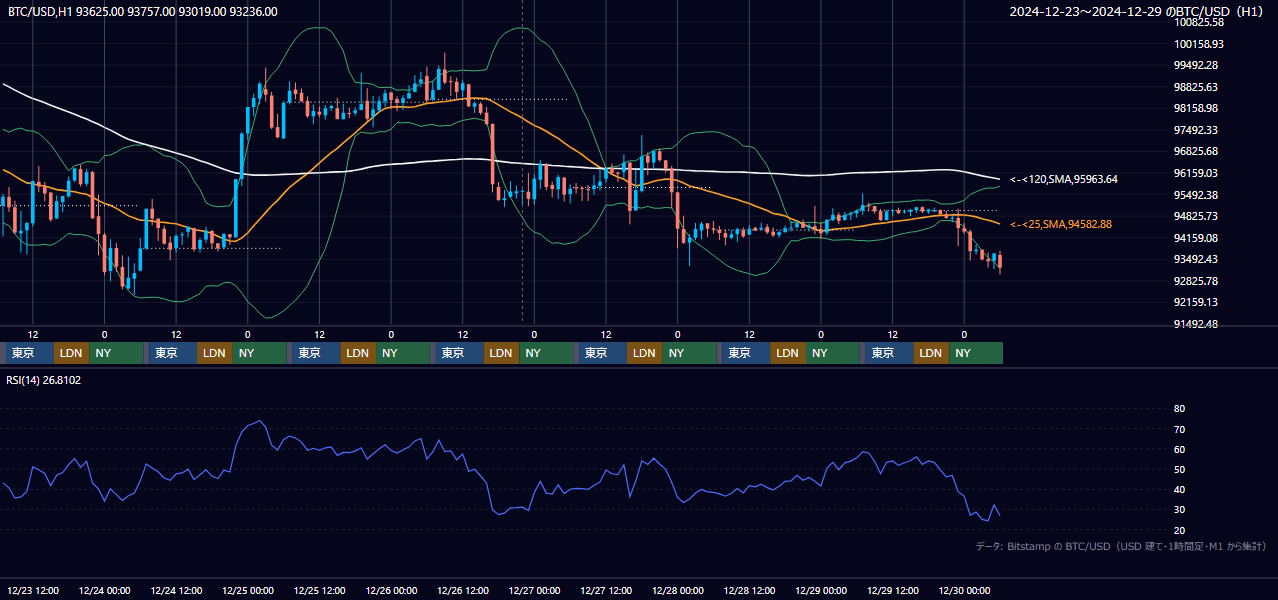The image size is (1278, 600).
Task: Click price axis value 97492.33
Action: click(x=1196, y=130)
